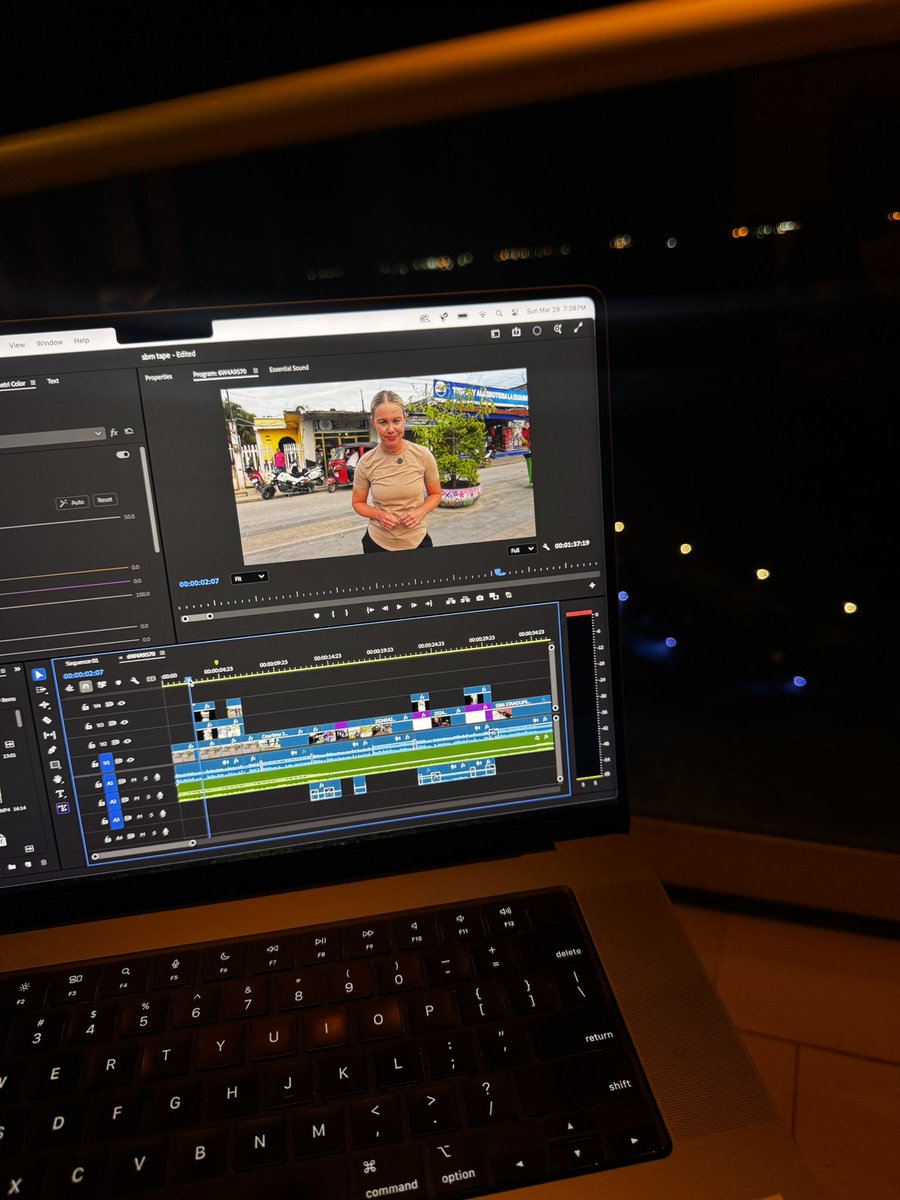Toggle V4 track output eye
This screenshot has width=900, height=1200.
121,703
